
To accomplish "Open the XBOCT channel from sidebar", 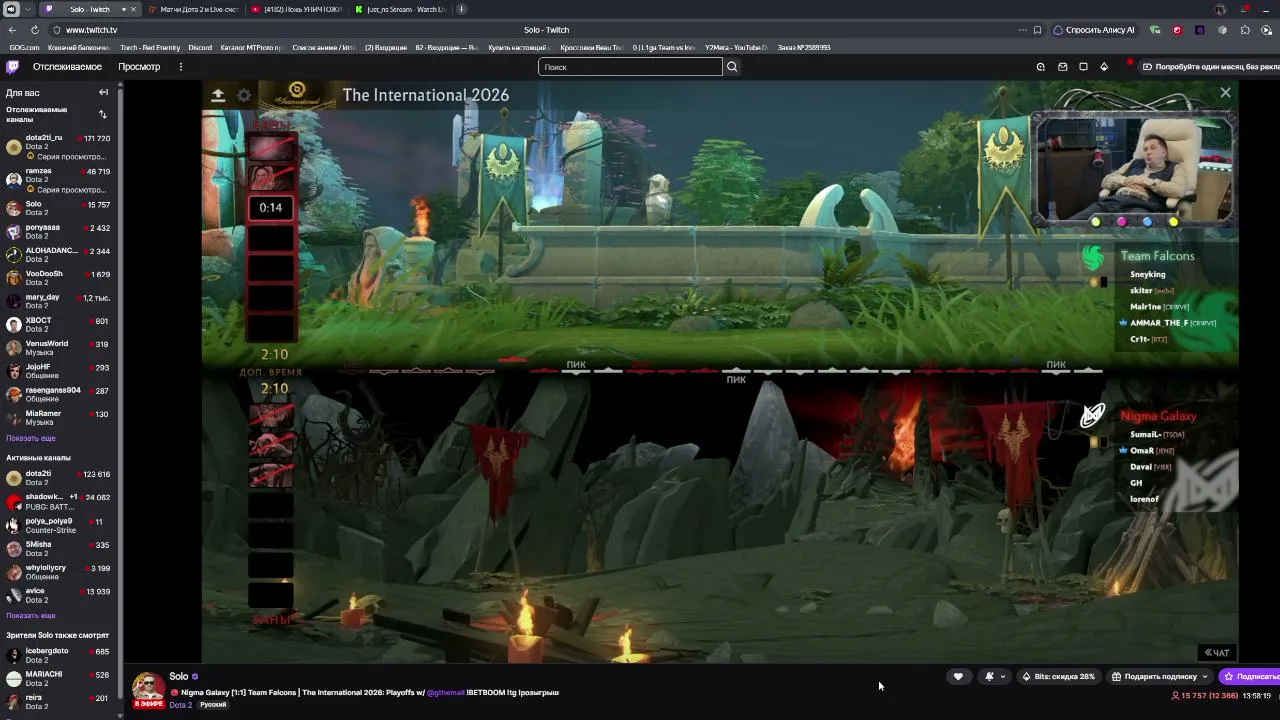I will point(61,325).
